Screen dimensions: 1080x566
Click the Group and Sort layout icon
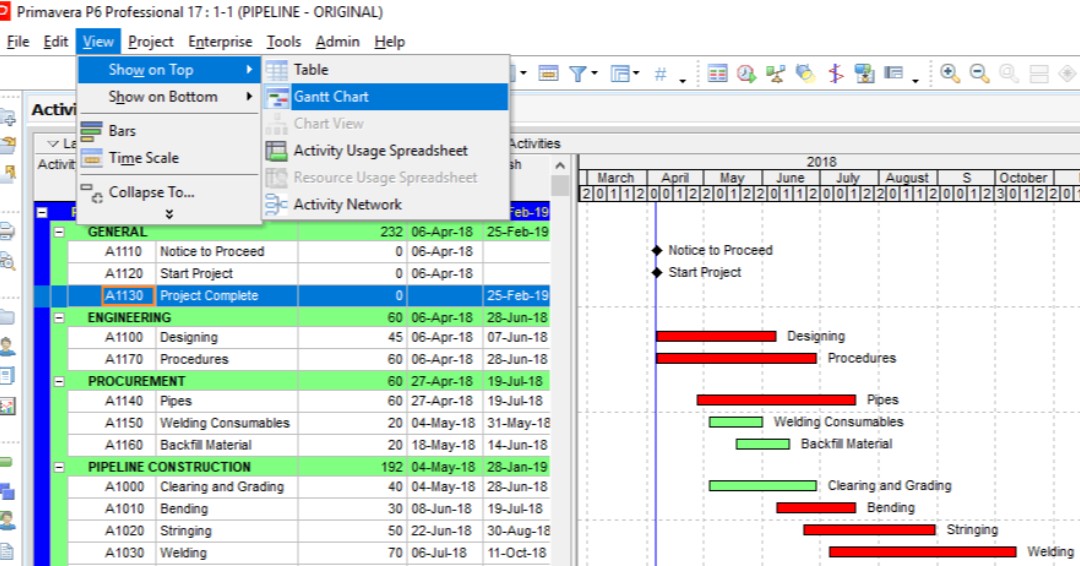[x=621, y=73]
